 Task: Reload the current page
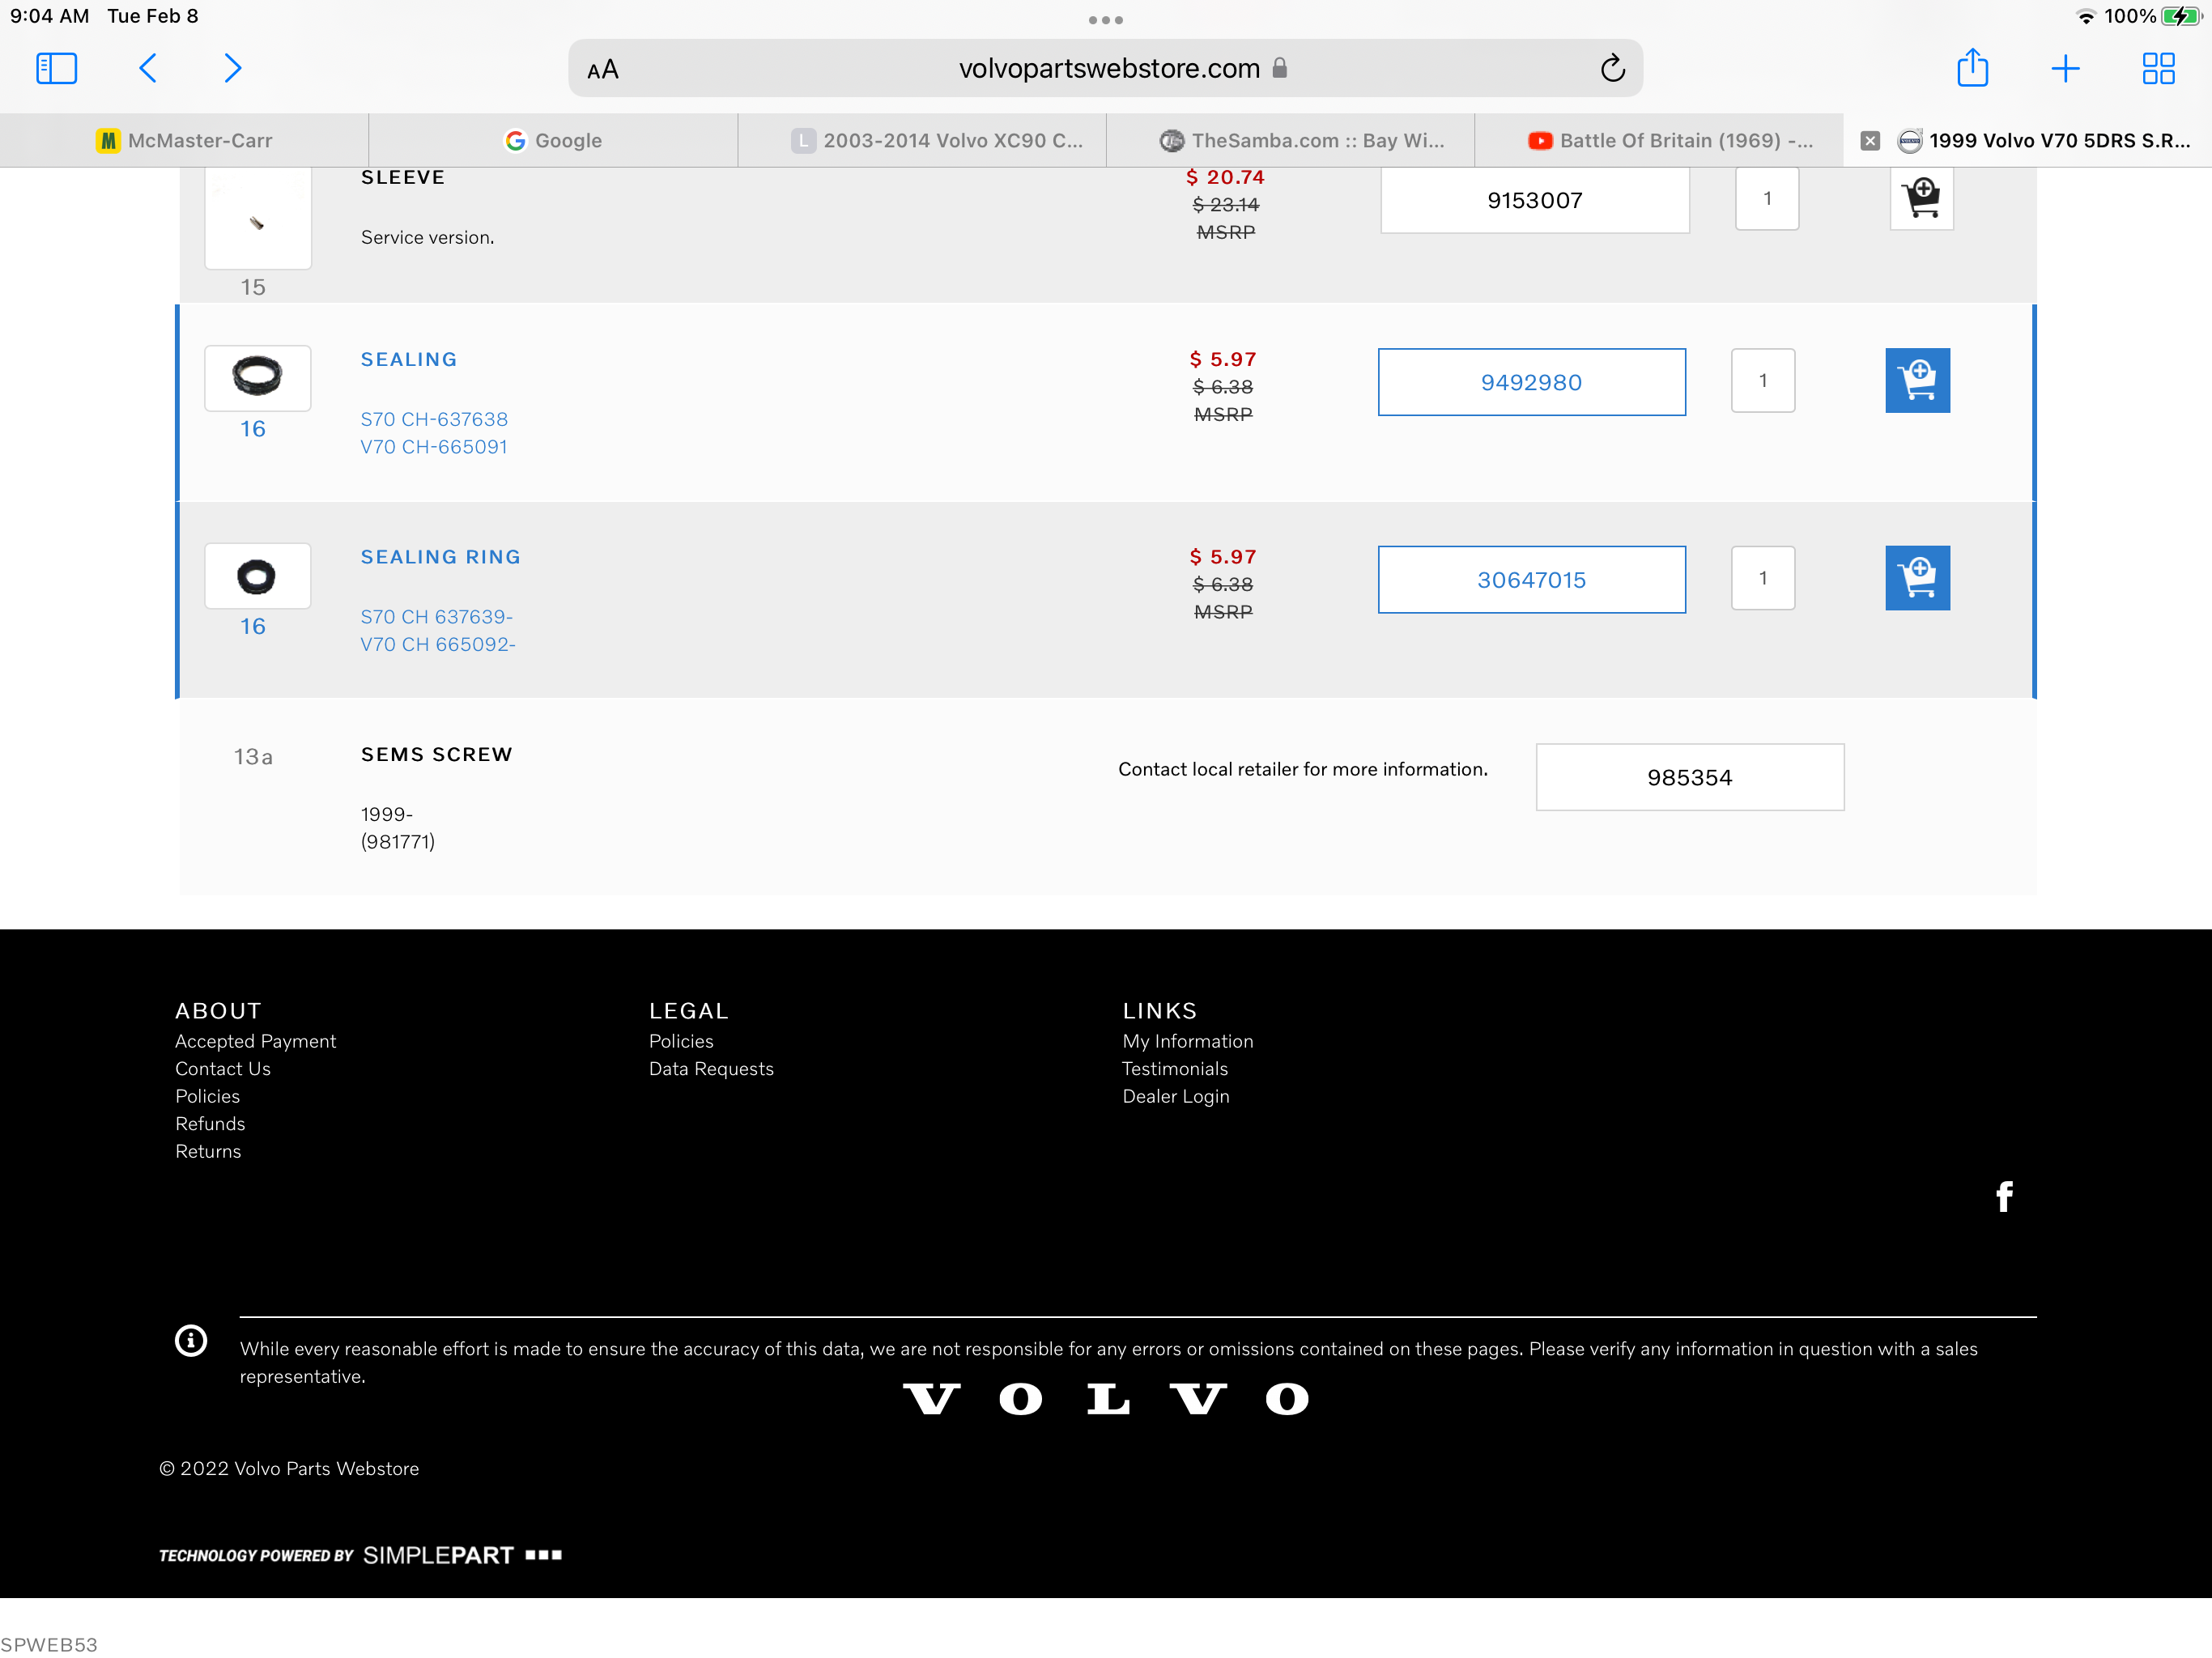1612,68
